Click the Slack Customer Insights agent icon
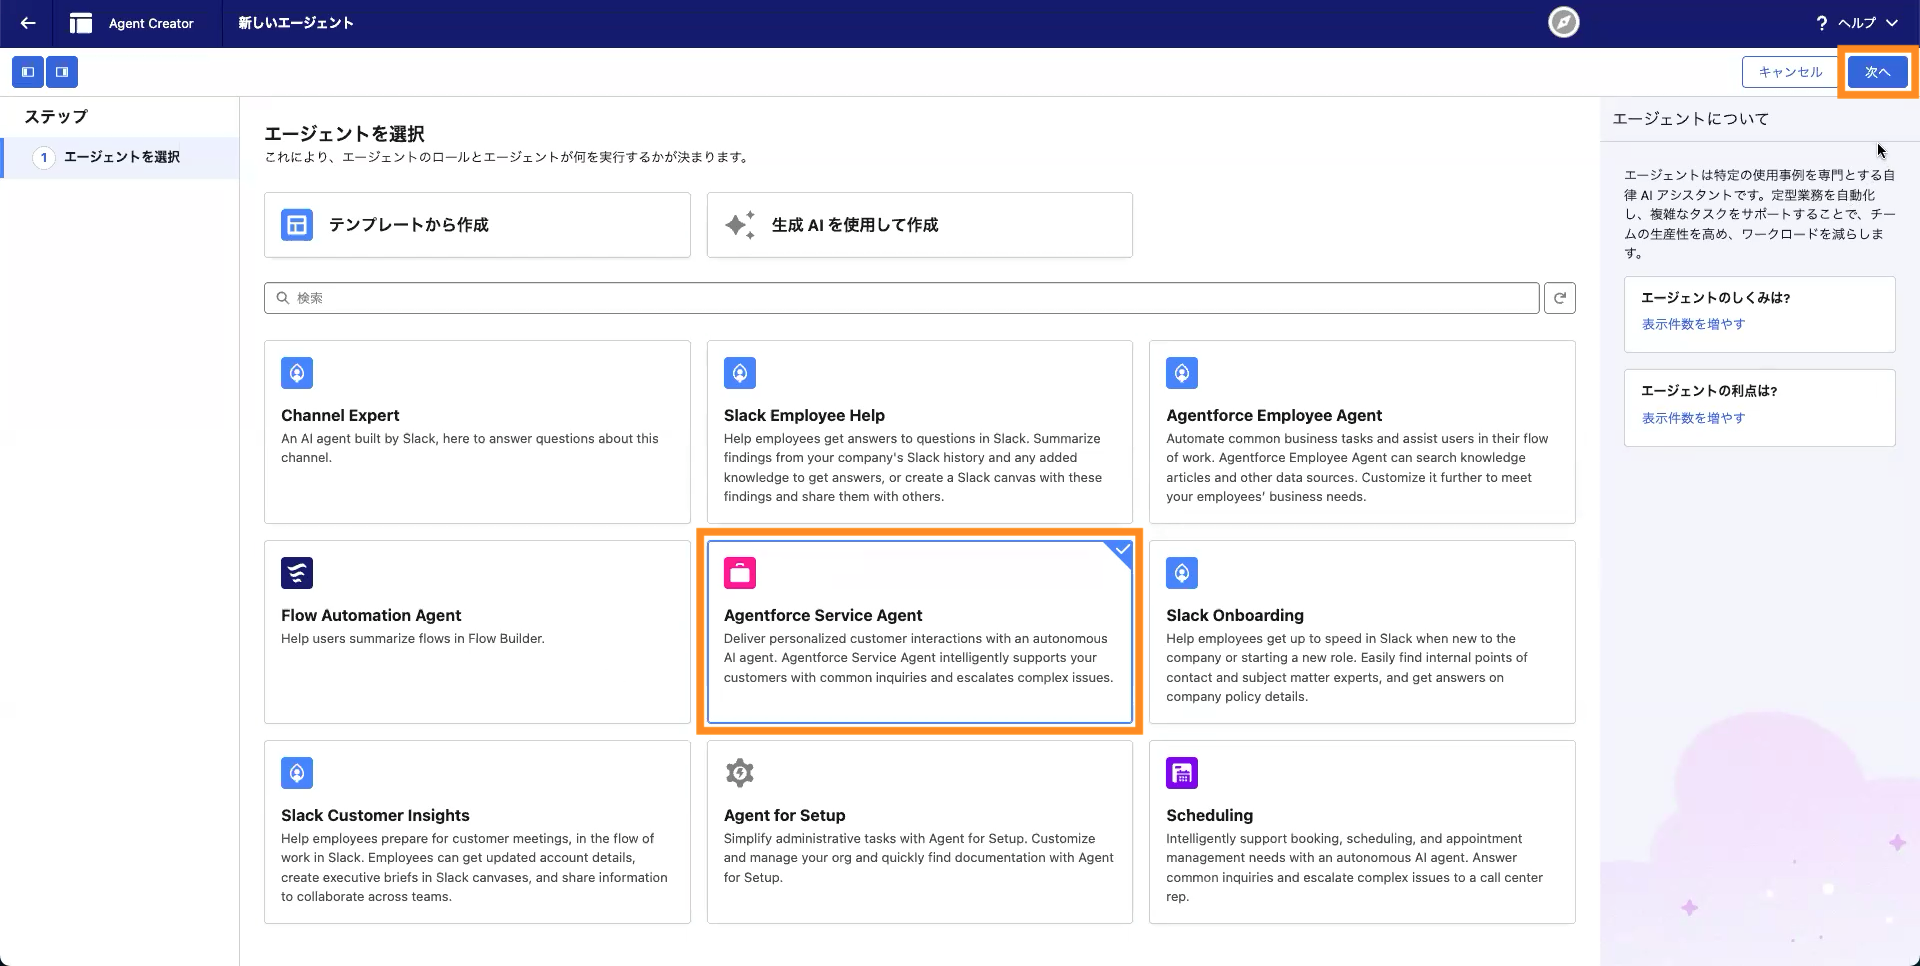Image resolution: width=1920 pixels, height=966 pixels. pyautogui.click(x=297, y=773)
